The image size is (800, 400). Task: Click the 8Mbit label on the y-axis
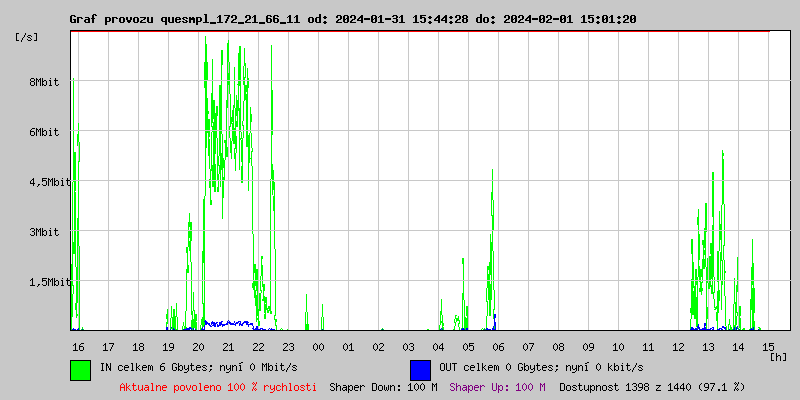point(44,82)
